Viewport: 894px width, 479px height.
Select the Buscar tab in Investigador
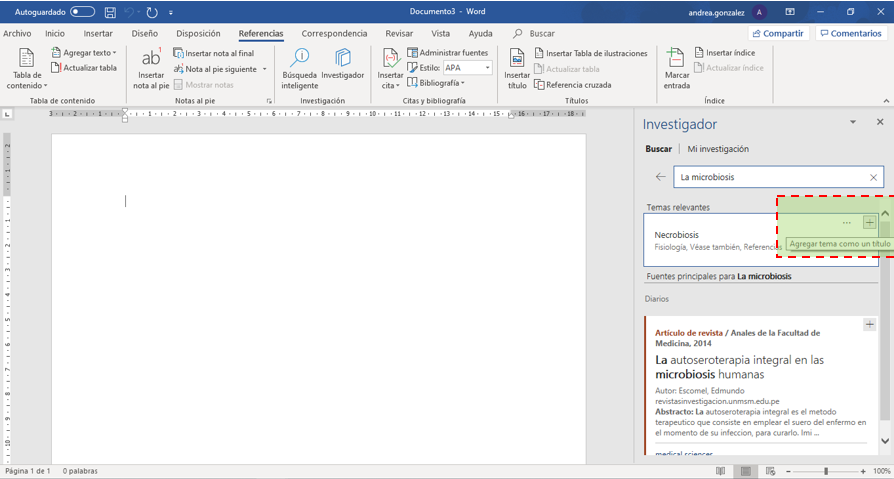658,149
